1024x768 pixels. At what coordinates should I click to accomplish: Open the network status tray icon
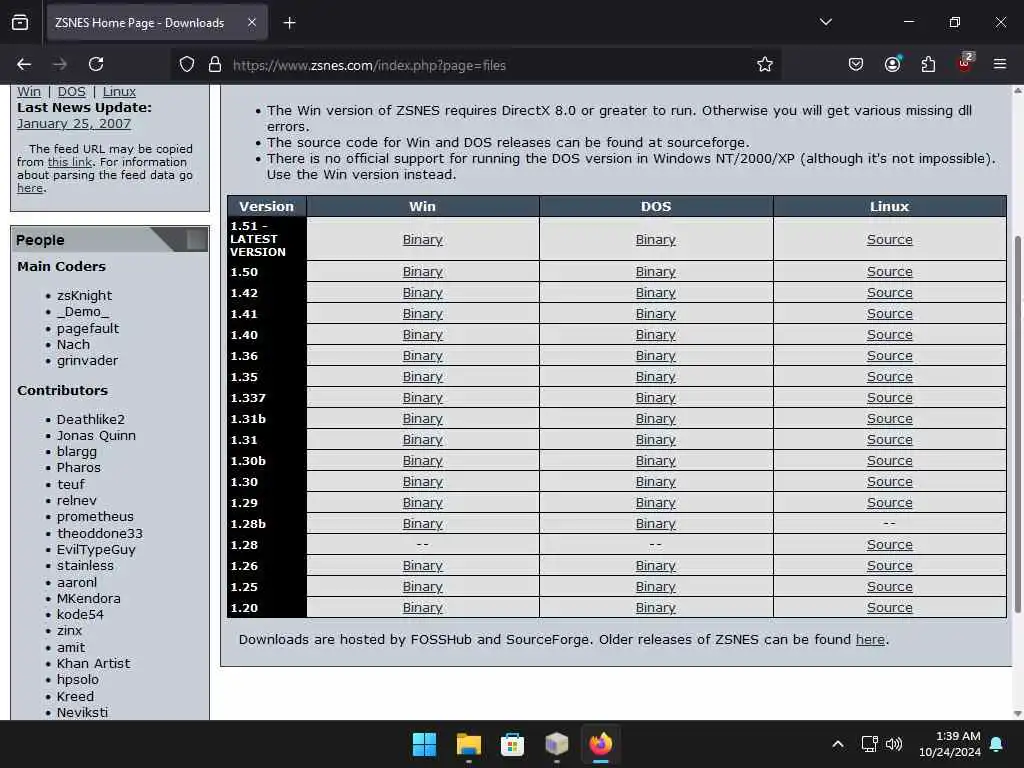coord(869,744)
